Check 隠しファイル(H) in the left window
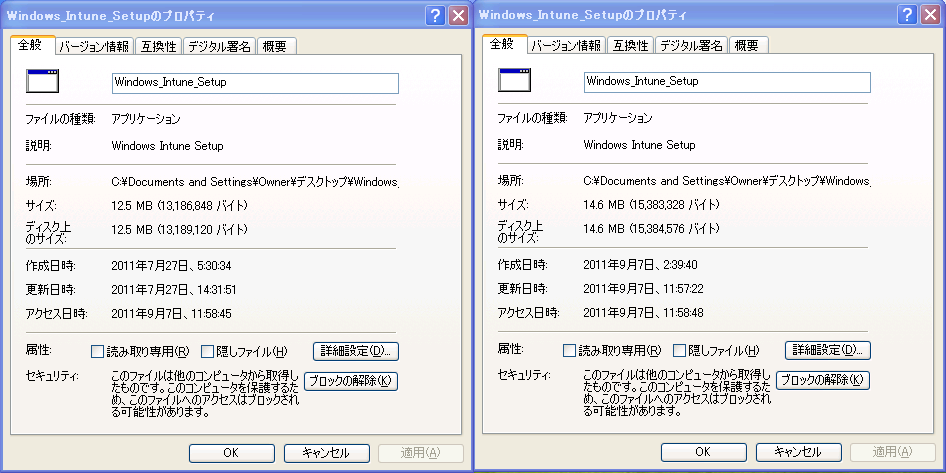The height and width of the screenshot is (473, 946). pyautogui.click(x=208, y=351)
